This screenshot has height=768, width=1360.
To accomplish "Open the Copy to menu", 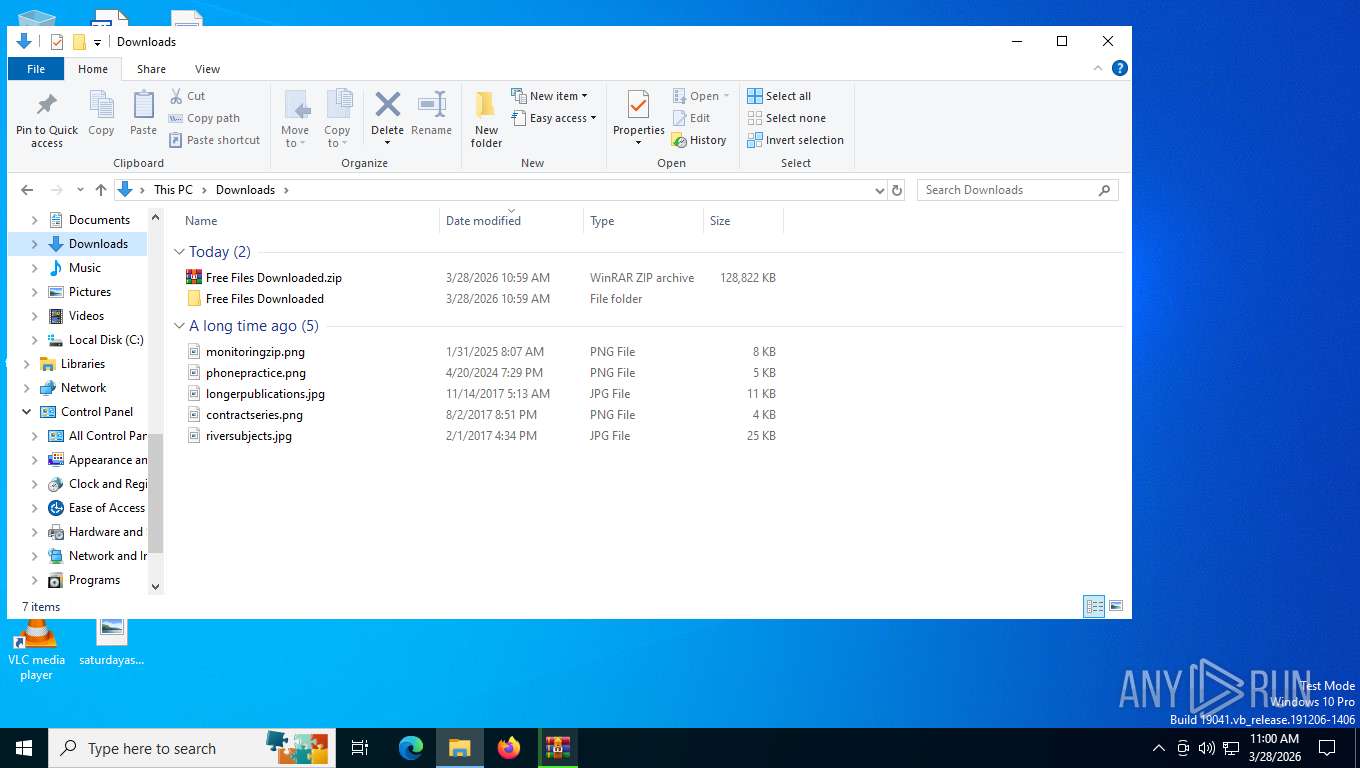I will pyautogui.click(x=337, y=119).
